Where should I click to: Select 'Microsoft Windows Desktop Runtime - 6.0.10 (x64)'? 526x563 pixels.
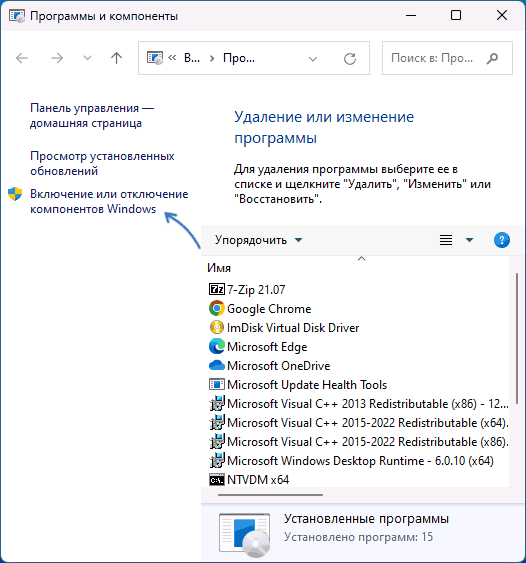(x=360, y=461)
